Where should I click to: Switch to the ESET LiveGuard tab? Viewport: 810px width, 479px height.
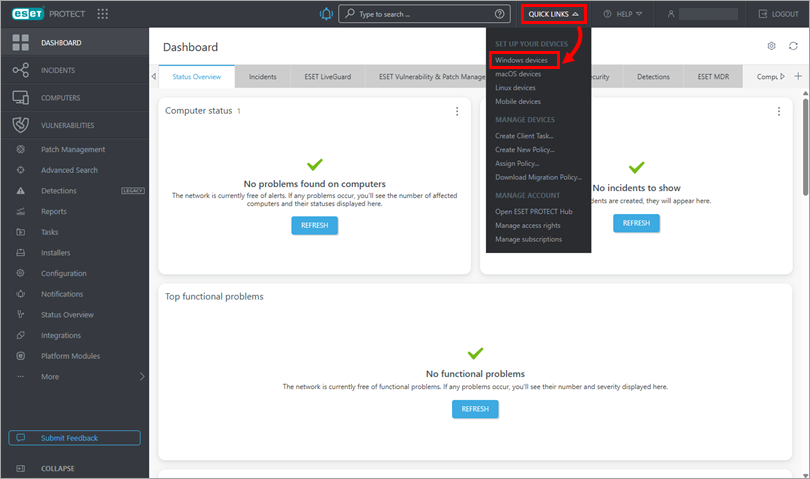[328, 76]
